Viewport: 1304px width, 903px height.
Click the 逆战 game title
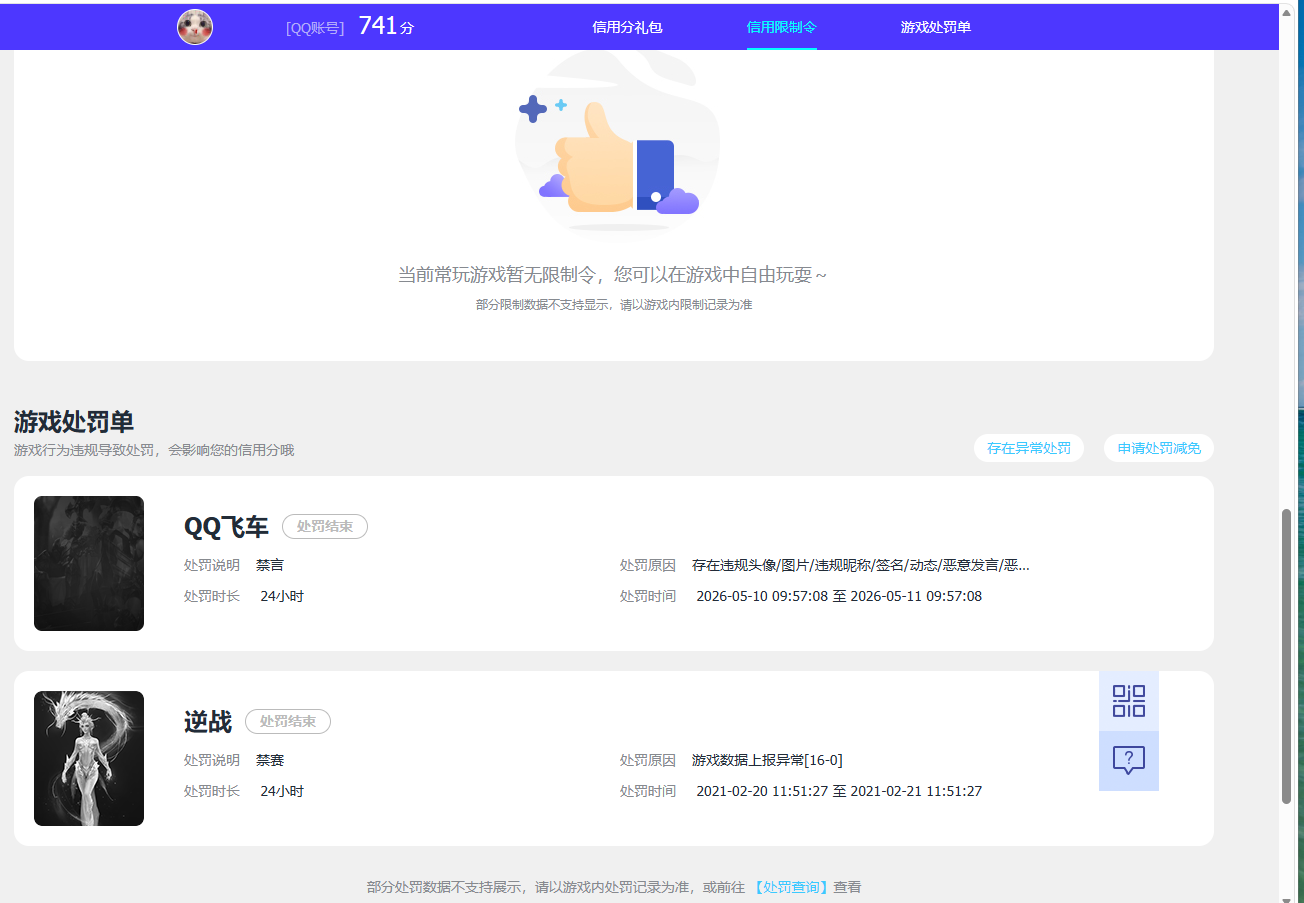208,722
